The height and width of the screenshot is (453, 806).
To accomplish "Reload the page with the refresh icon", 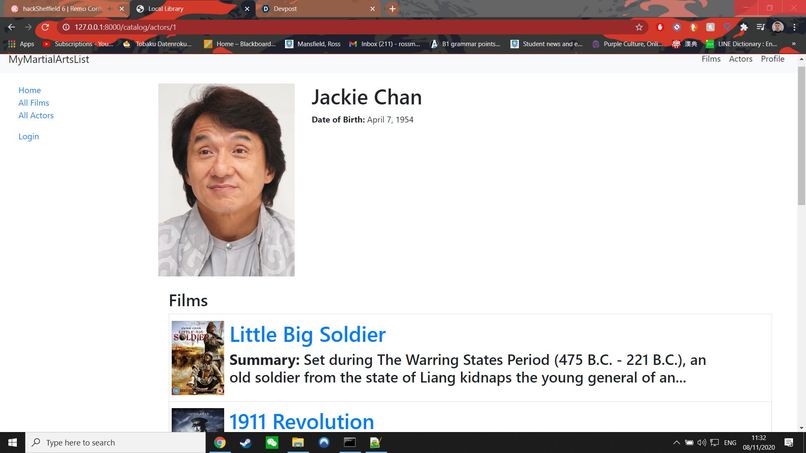I will pos(45,27).
